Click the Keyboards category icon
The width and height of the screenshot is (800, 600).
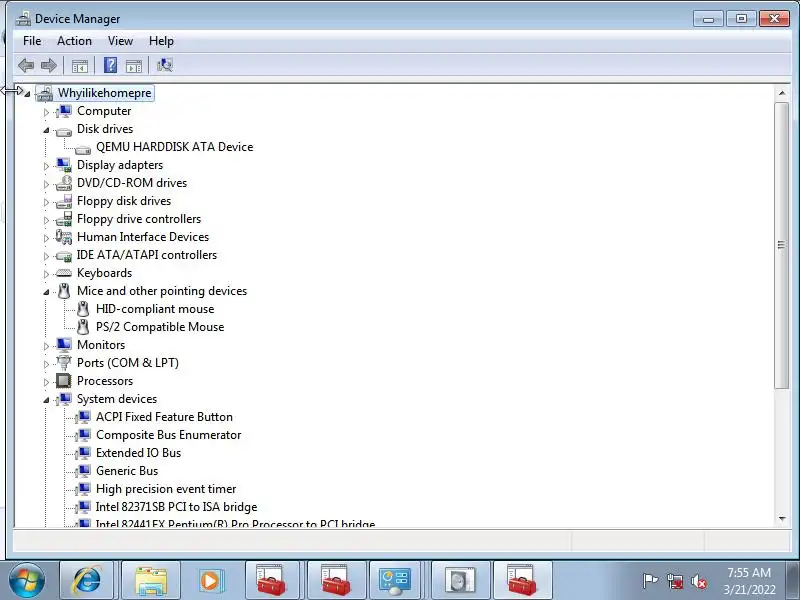[x=64, y=273]
